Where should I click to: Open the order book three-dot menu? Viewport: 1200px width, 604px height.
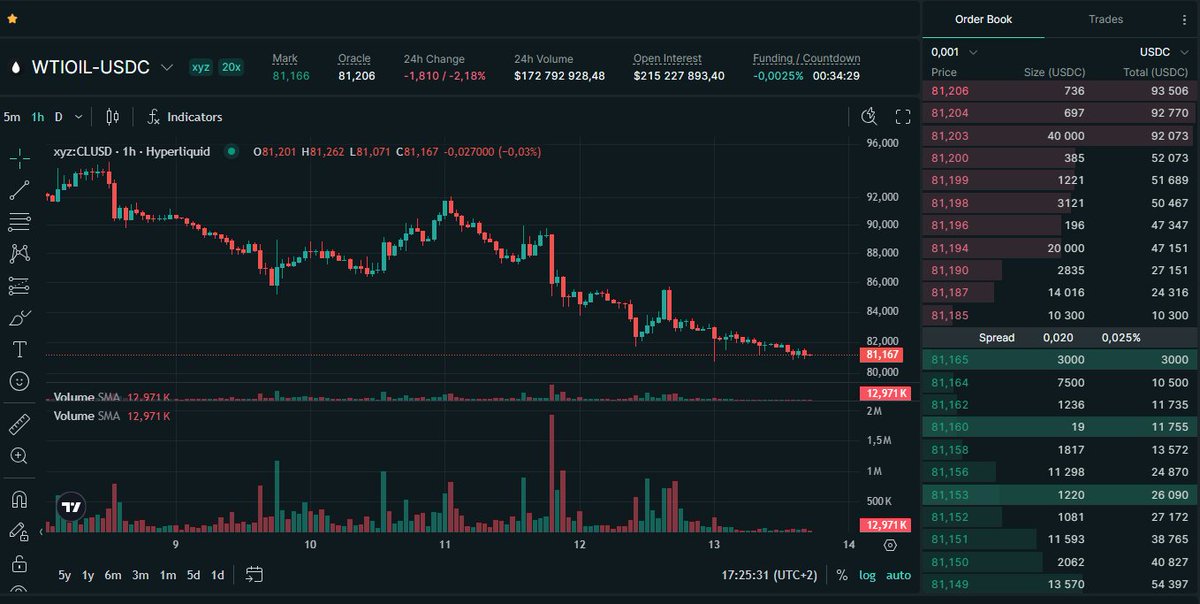pos(1184,20)
